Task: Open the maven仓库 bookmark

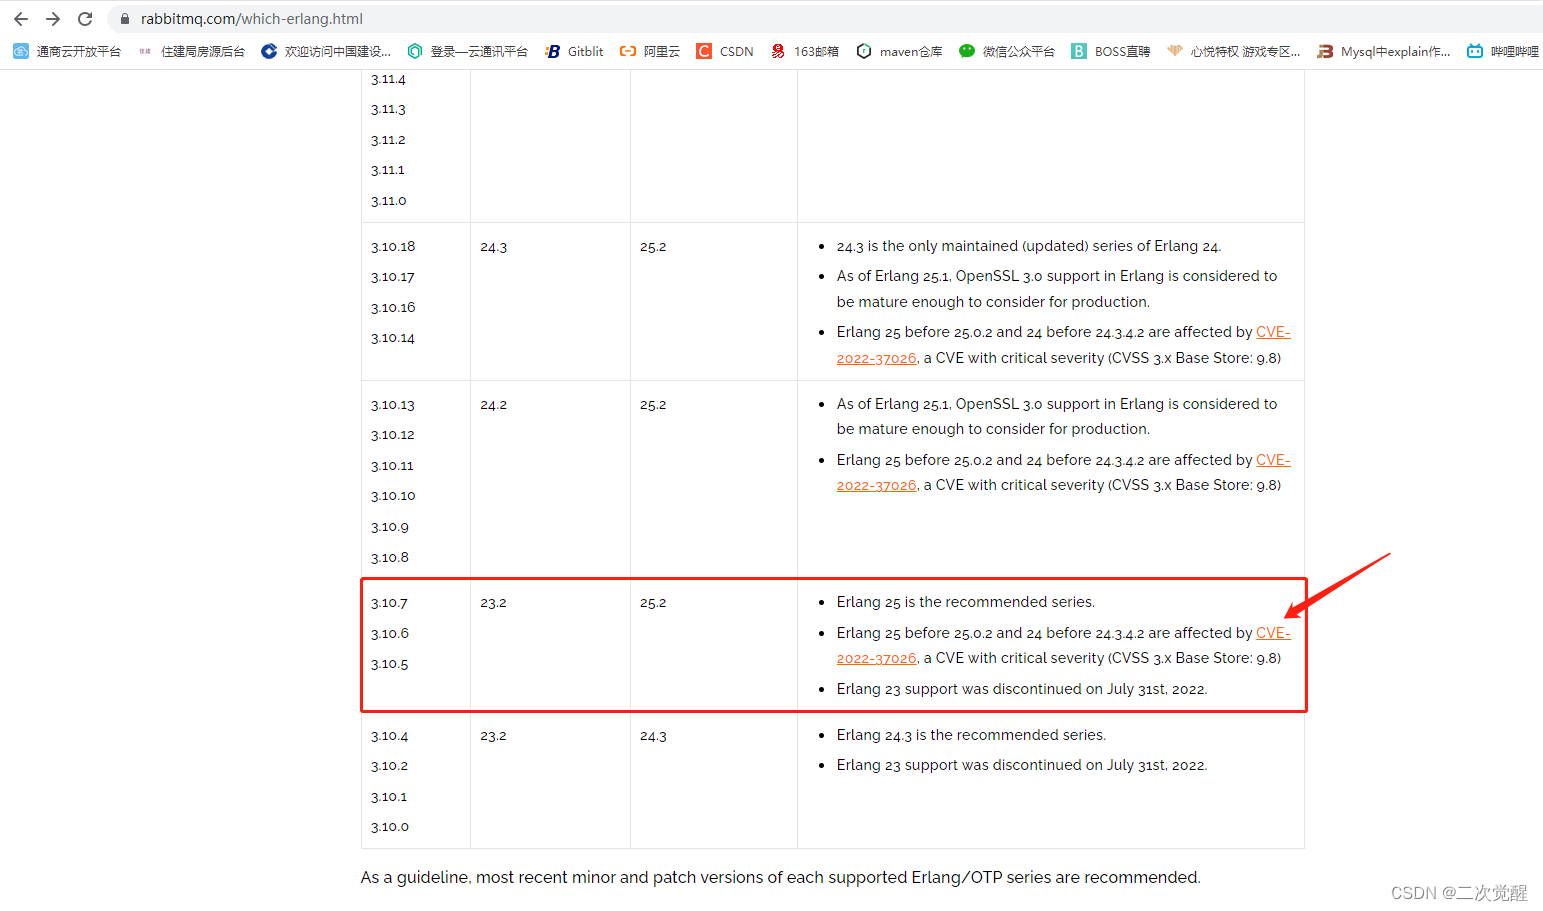Action: click(900, 51)
